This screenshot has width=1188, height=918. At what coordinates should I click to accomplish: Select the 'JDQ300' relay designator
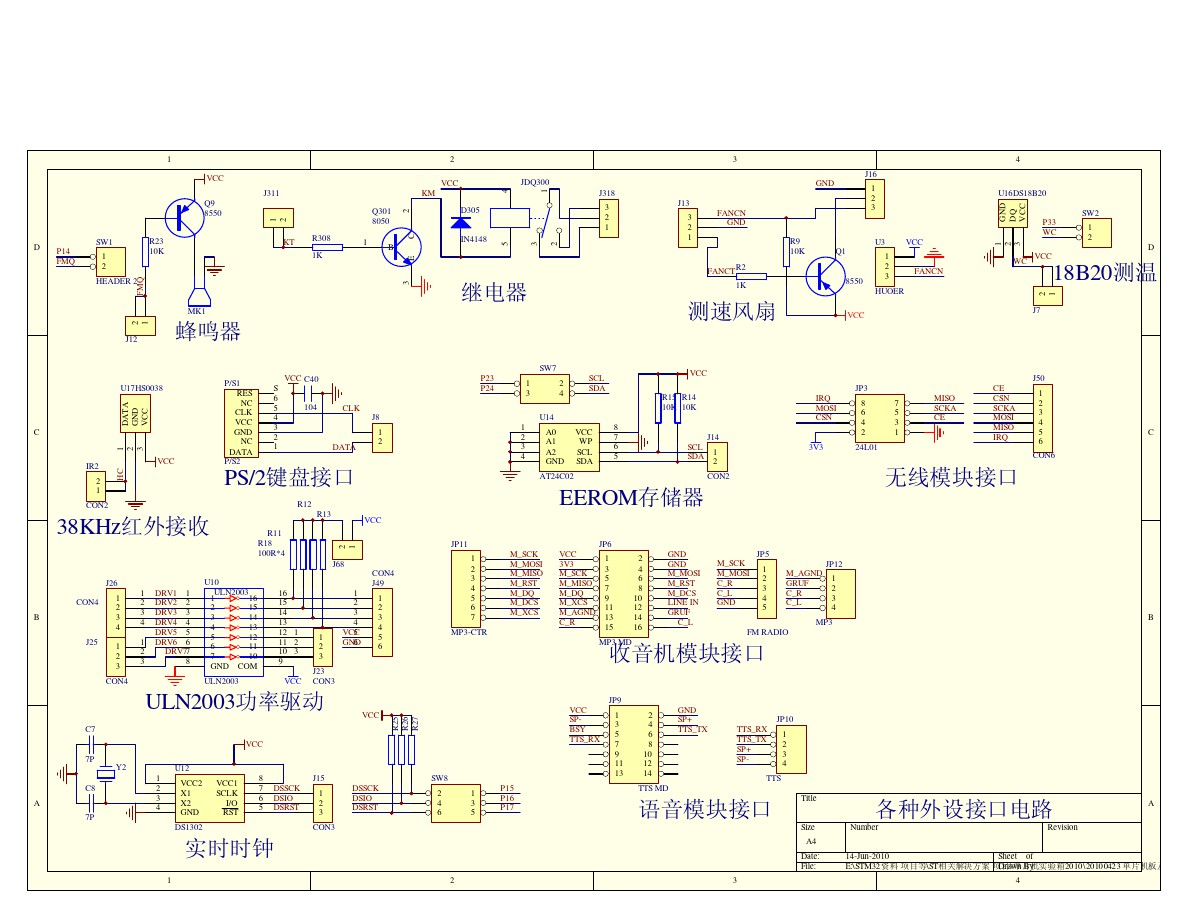pos(535,183)
